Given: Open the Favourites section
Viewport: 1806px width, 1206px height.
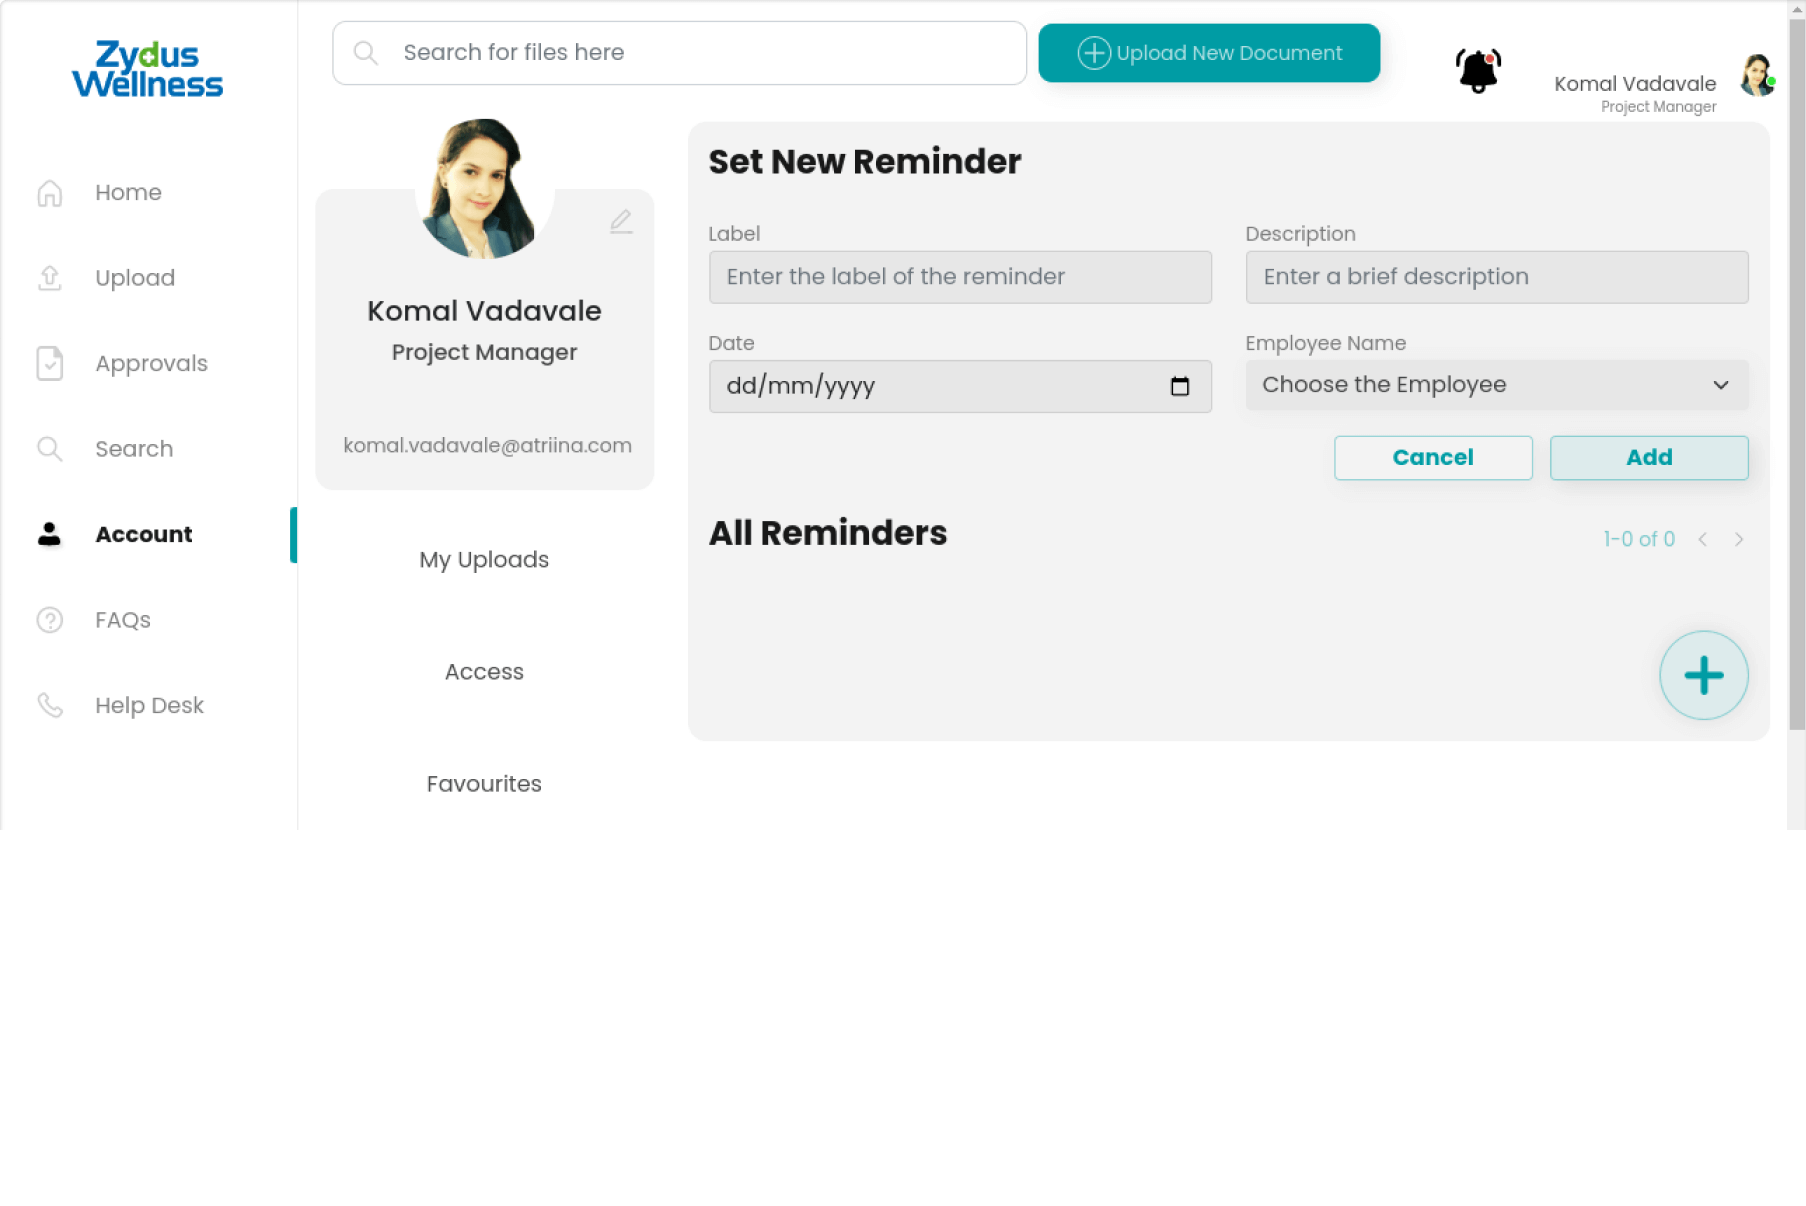Looking at the screenshot, I should click(x=484, y=784).
